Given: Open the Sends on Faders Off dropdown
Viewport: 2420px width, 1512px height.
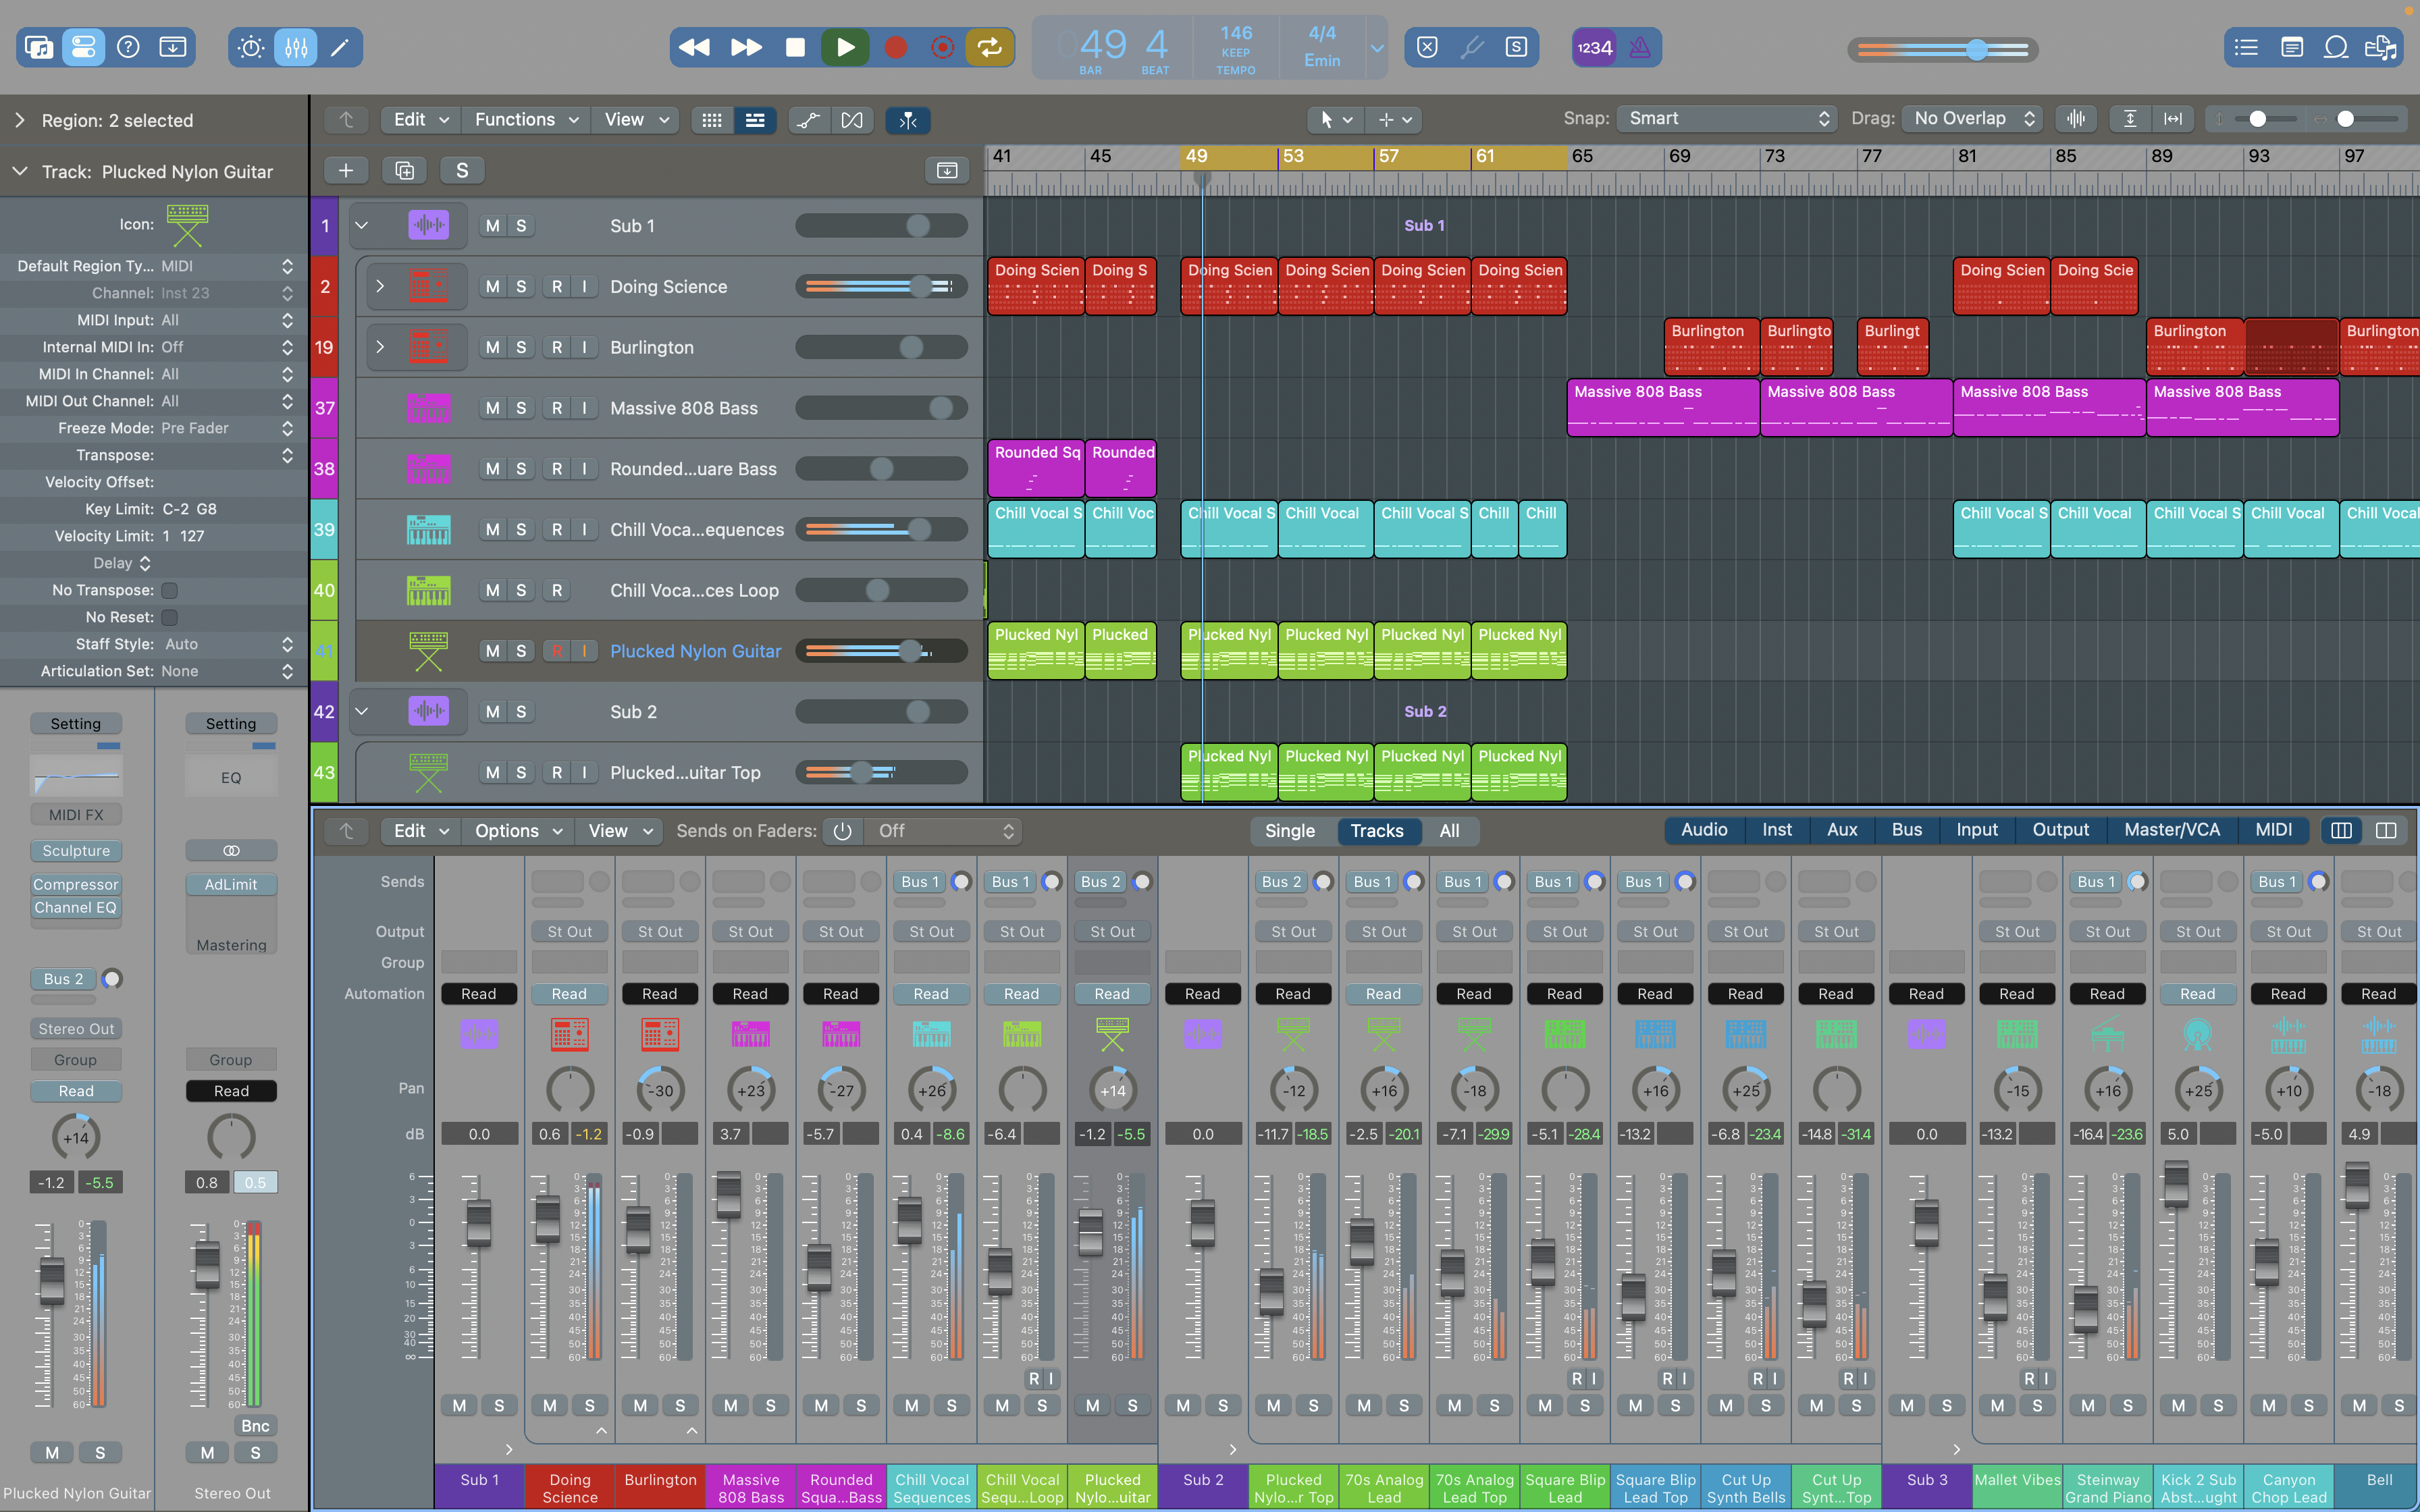Looking at the screenshot, I should 944,831.
